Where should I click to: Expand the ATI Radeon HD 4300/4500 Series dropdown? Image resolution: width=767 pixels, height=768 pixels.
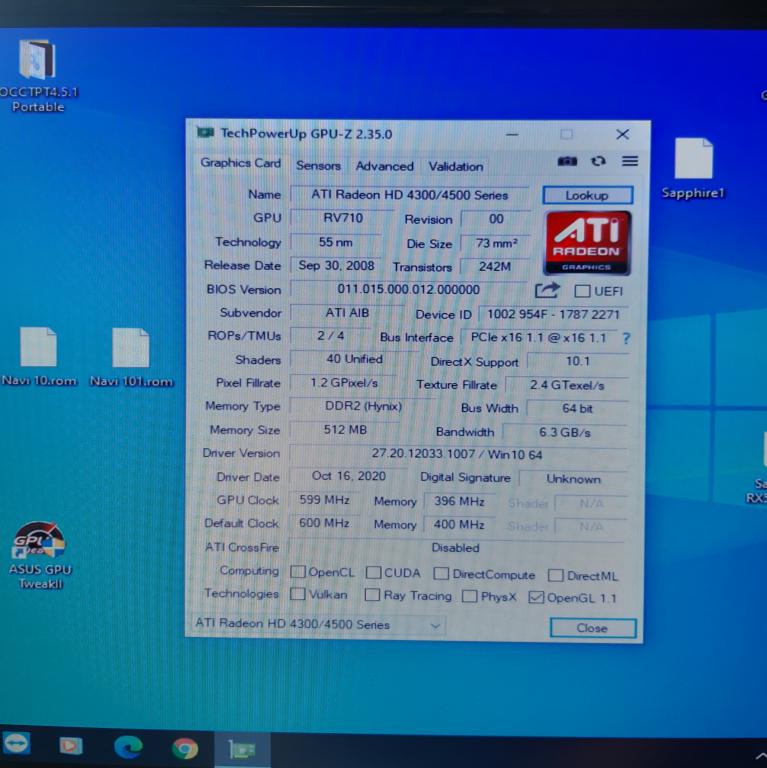[317, 624]
